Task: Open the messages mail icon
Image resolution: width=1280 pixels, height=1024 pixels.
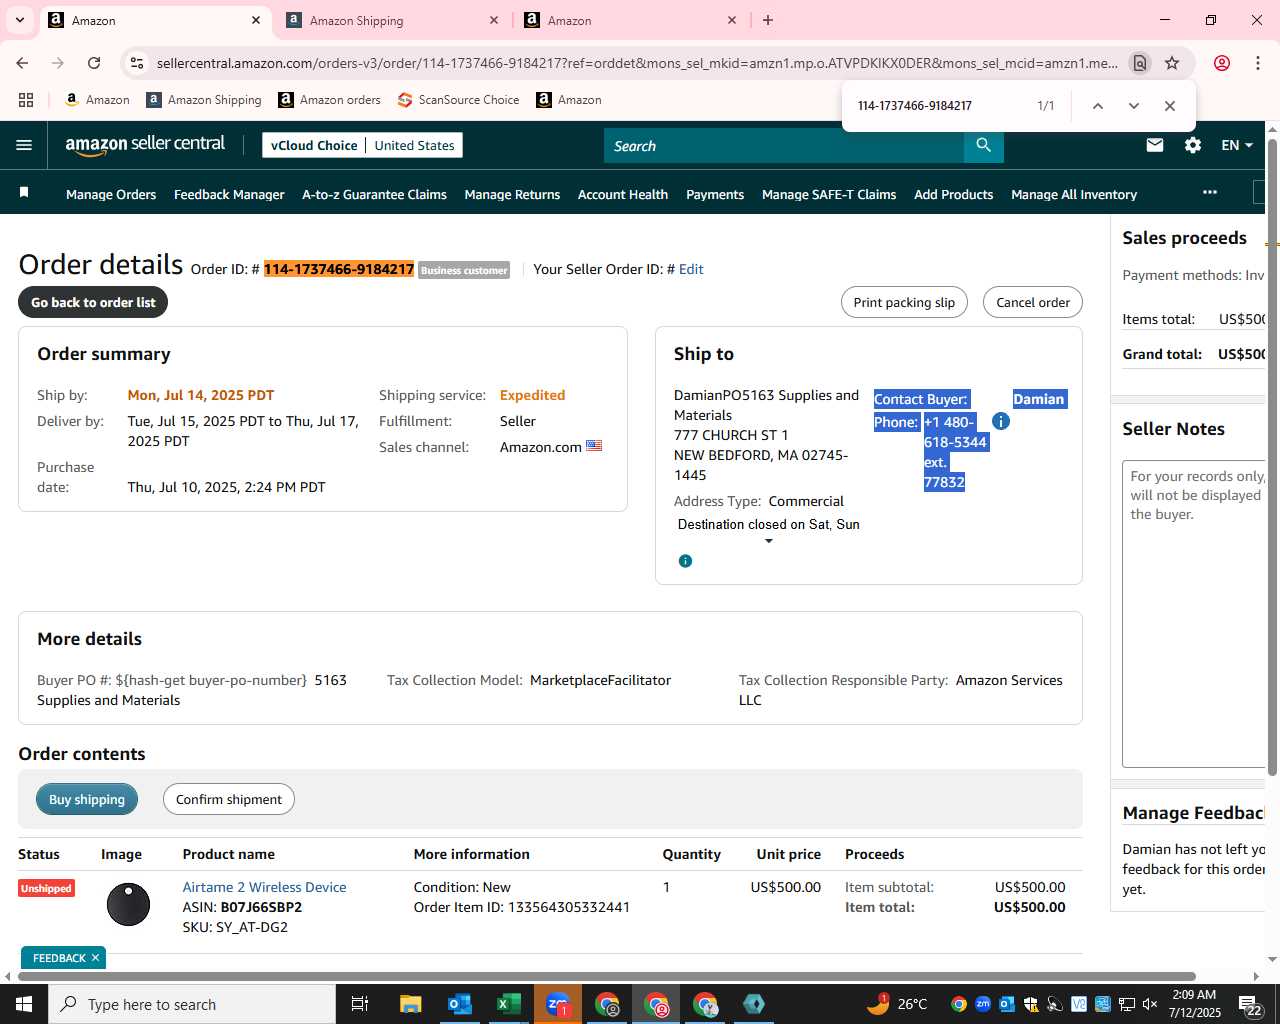Action: (1155, 145)
